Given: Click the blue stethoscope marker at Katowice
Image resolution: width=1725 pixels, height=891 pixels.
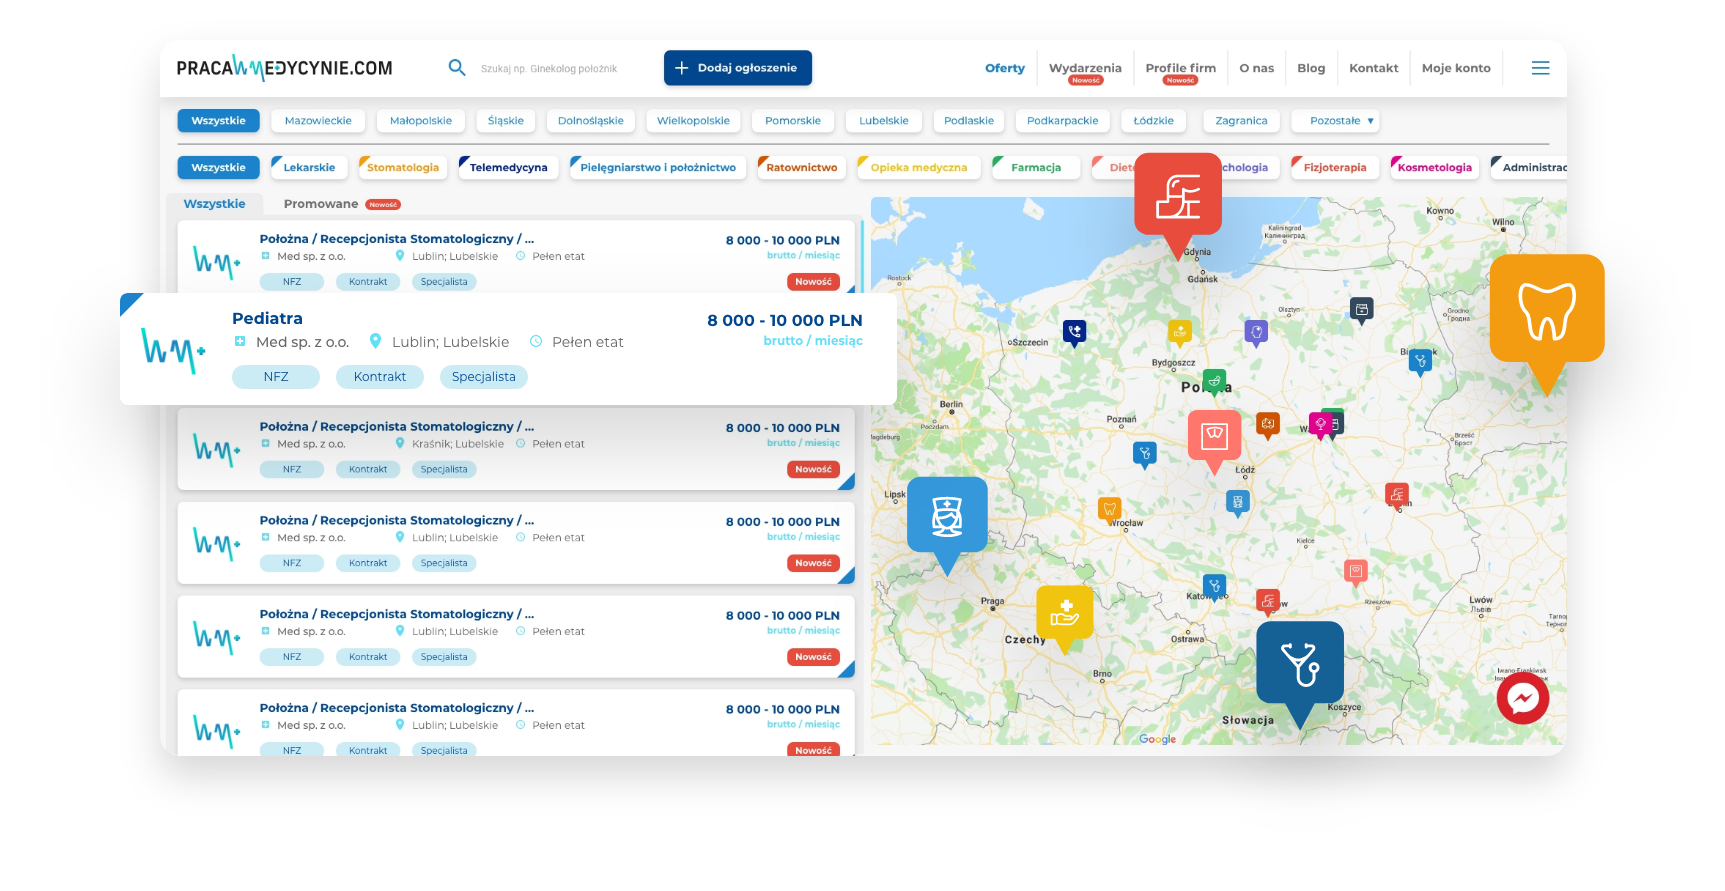Looking at the screenshot, I should 1214,586.
